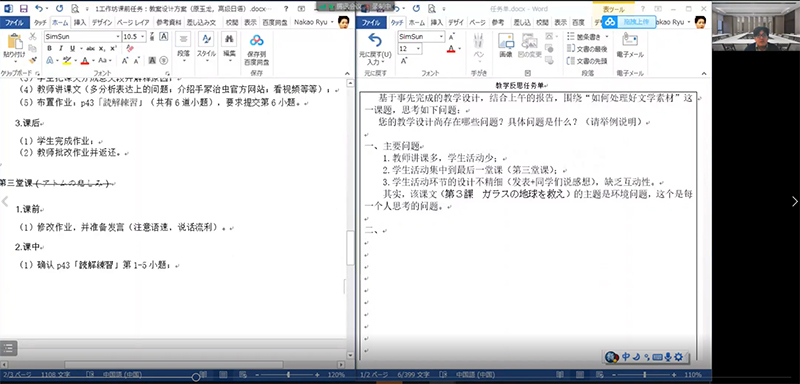Click the enclosed character circle icon

pos(164,61)
